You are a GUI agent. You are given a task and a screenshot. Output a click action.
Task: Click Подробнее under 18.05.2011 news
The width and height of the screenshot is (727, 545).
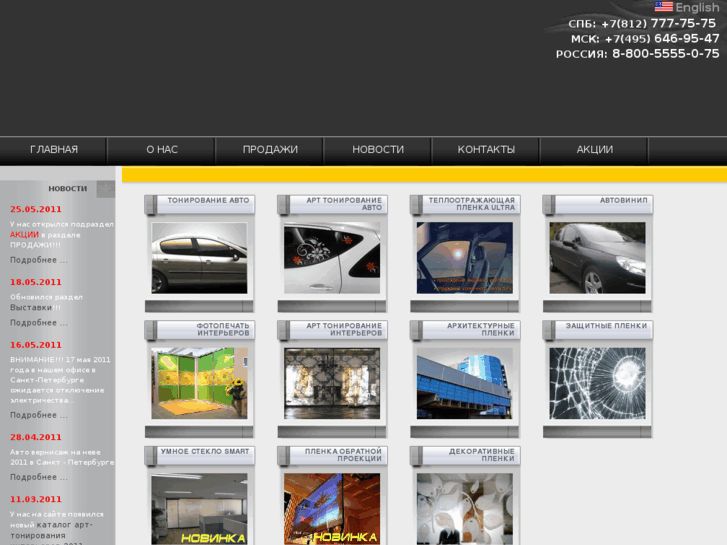(39, 323)
